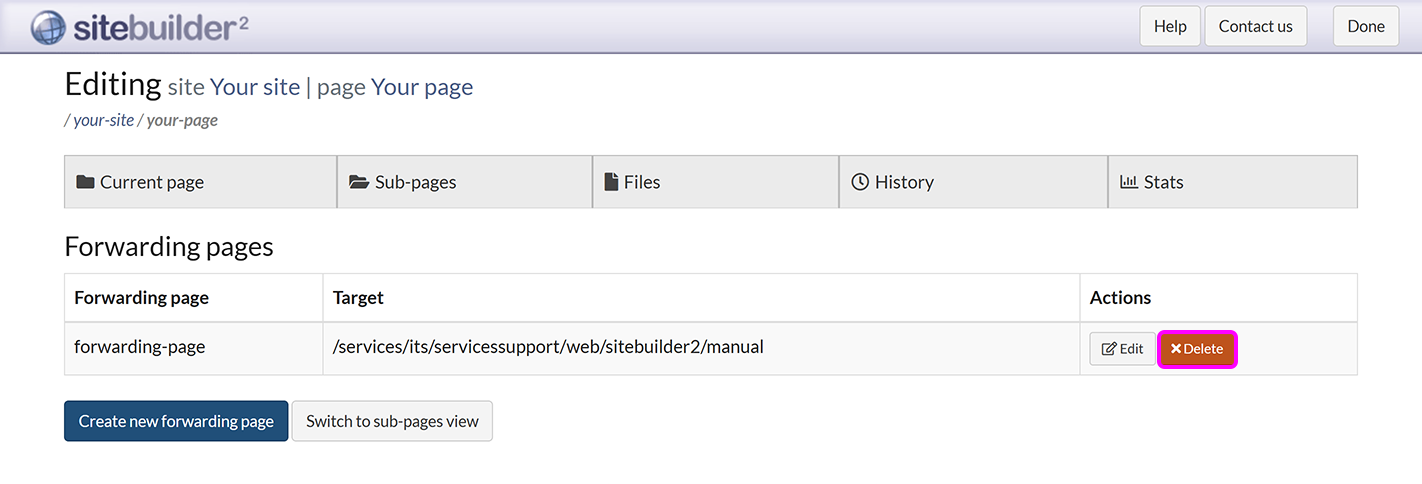
Task: Click the sitebuilder globe logo icon
Action: tap(48, 27)
